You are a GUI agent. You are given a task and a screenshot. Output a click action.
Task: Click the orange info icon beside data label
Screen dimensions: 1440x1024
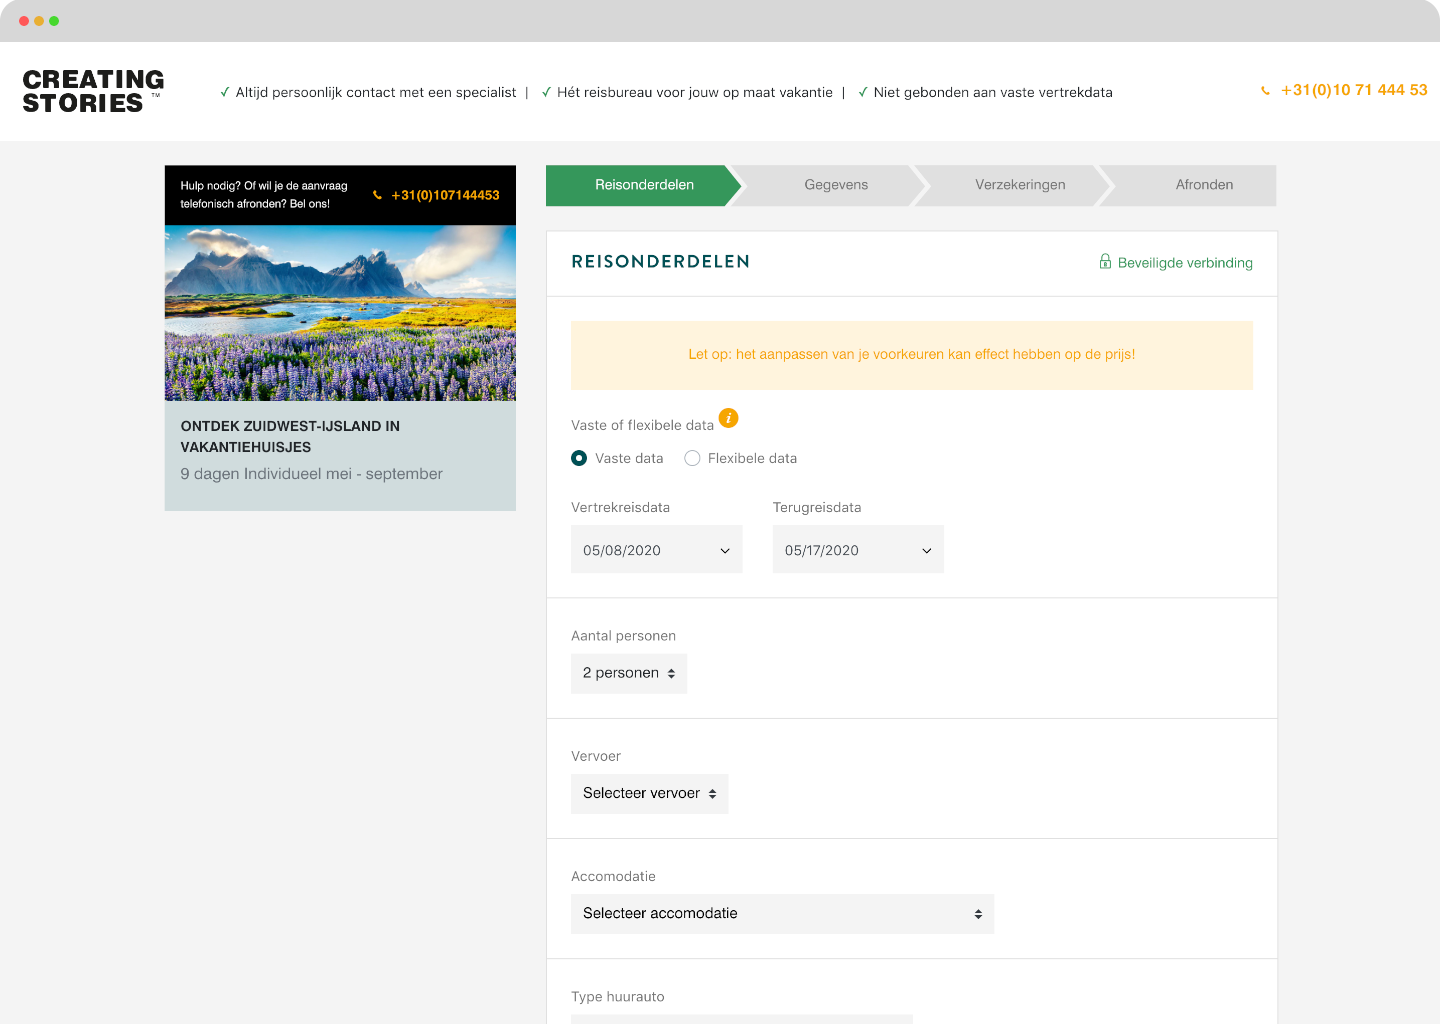tap(729, 418)
